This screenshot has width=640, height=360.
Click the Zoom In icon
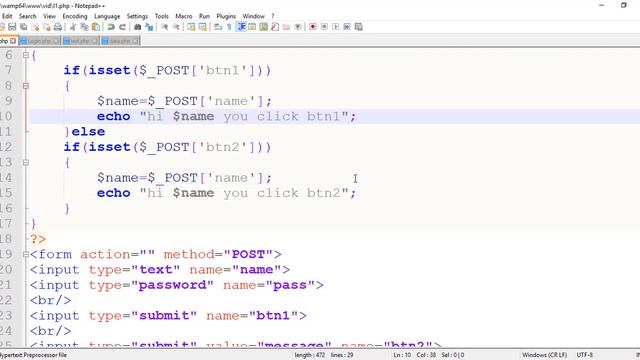pos(164,27)
